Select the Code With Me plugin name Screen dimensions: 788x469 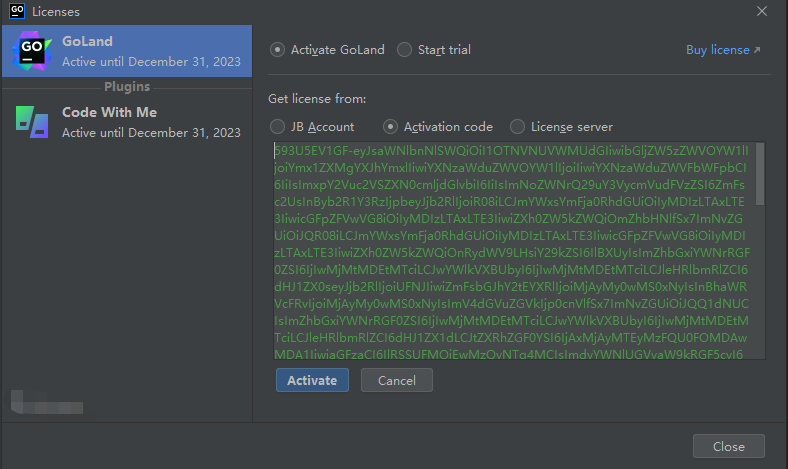tap(109, 112)
